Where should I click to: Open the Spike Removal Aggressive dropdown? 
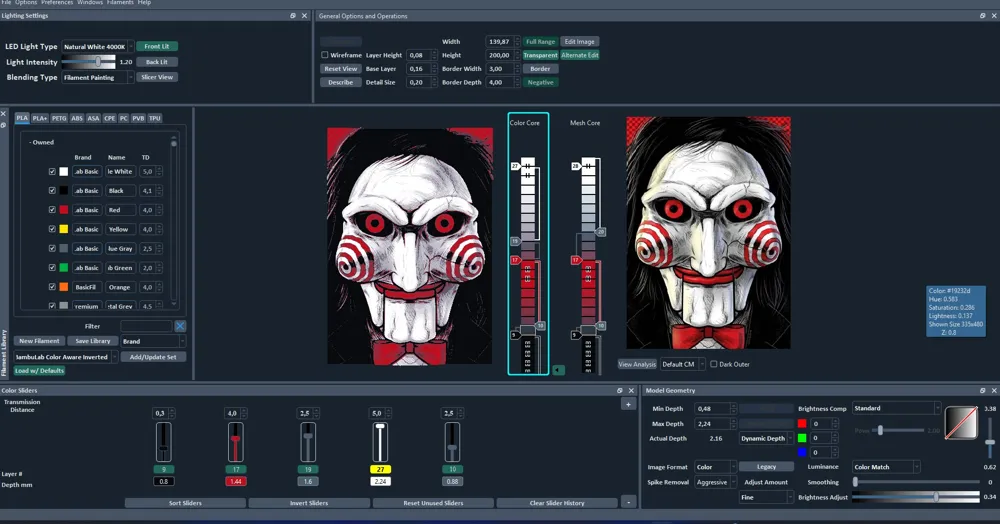(x=715, y=482)
